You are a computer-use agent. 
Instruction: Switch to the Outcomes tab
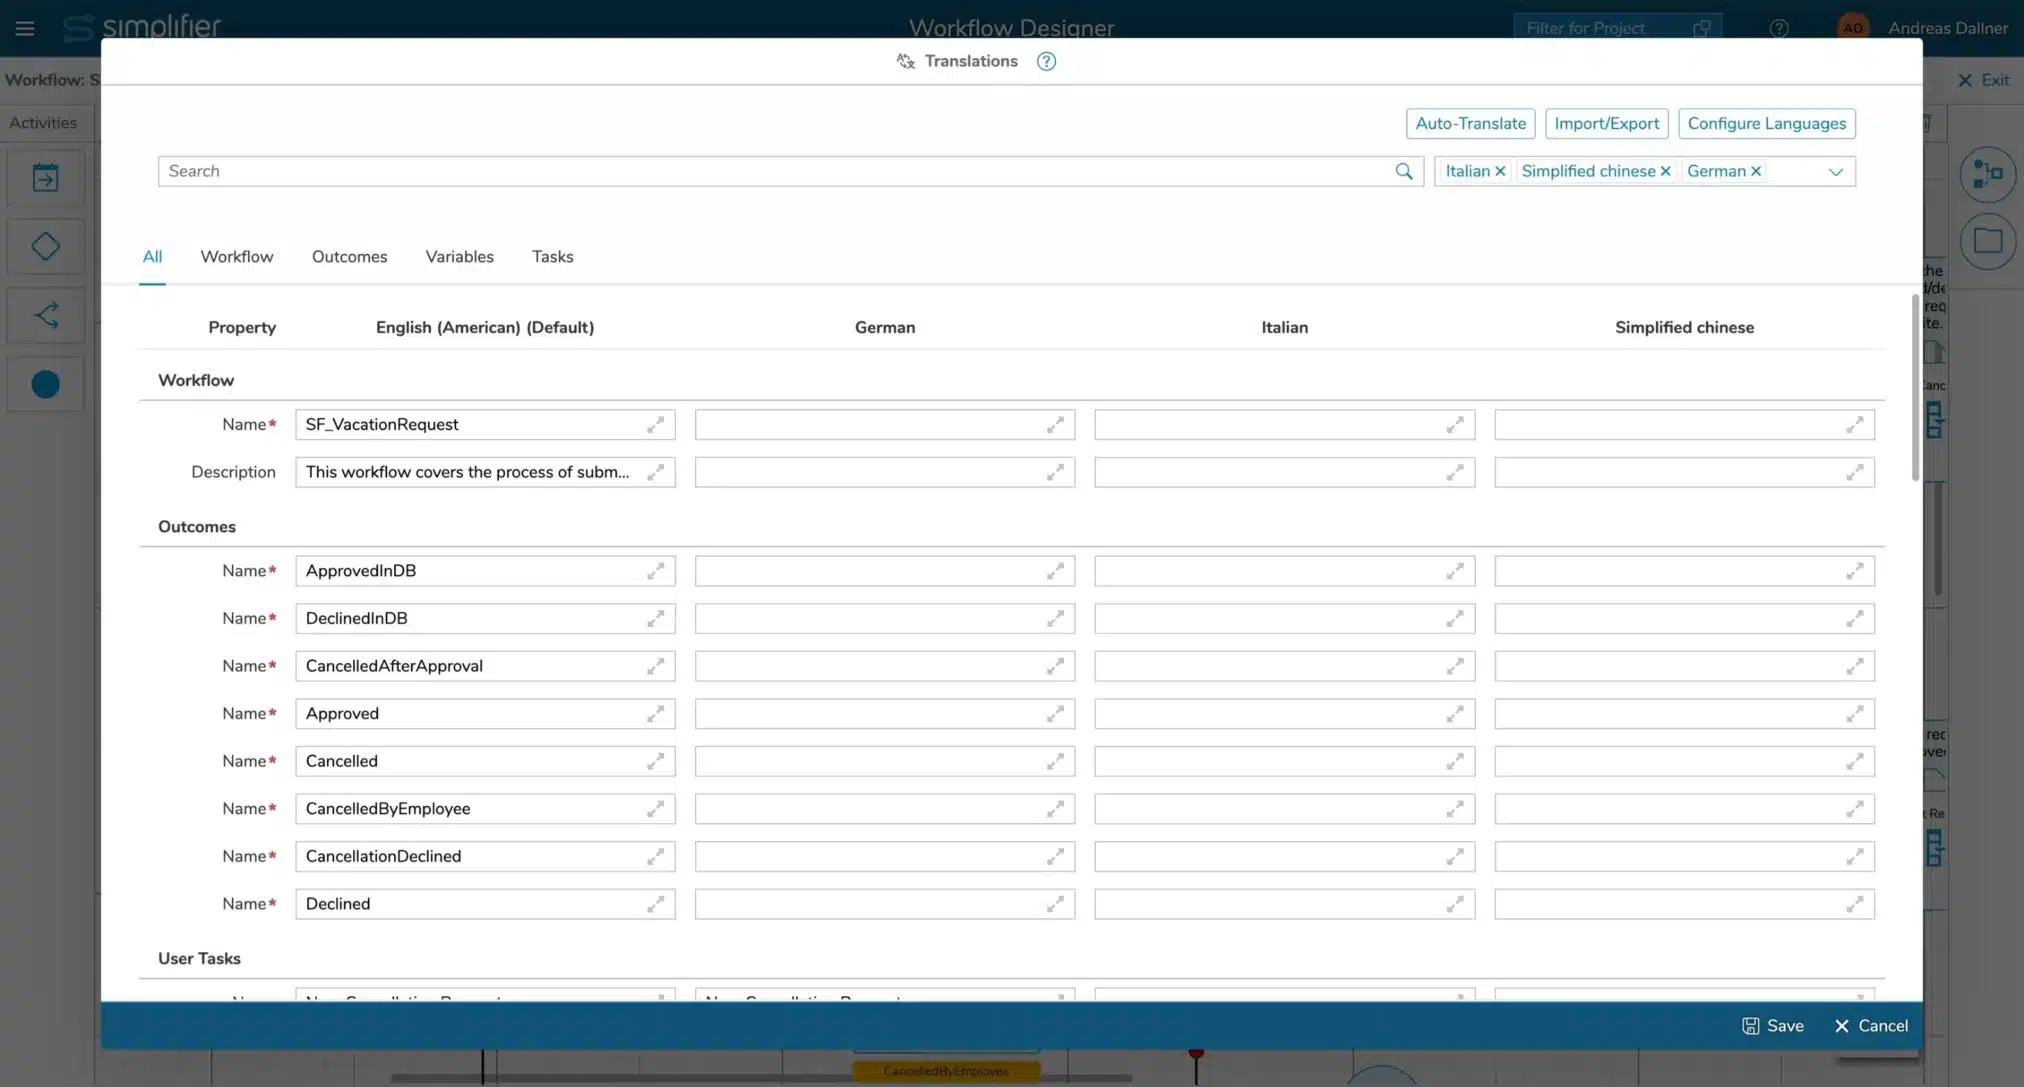(x=349, y=257)
